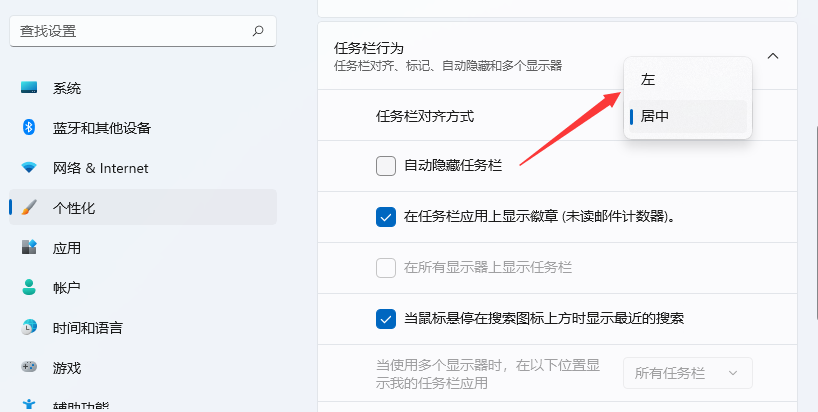Click the Network & Internet wifi icon
The width and height of the screenshot is (818, 412).
click(x=29, y=168)
